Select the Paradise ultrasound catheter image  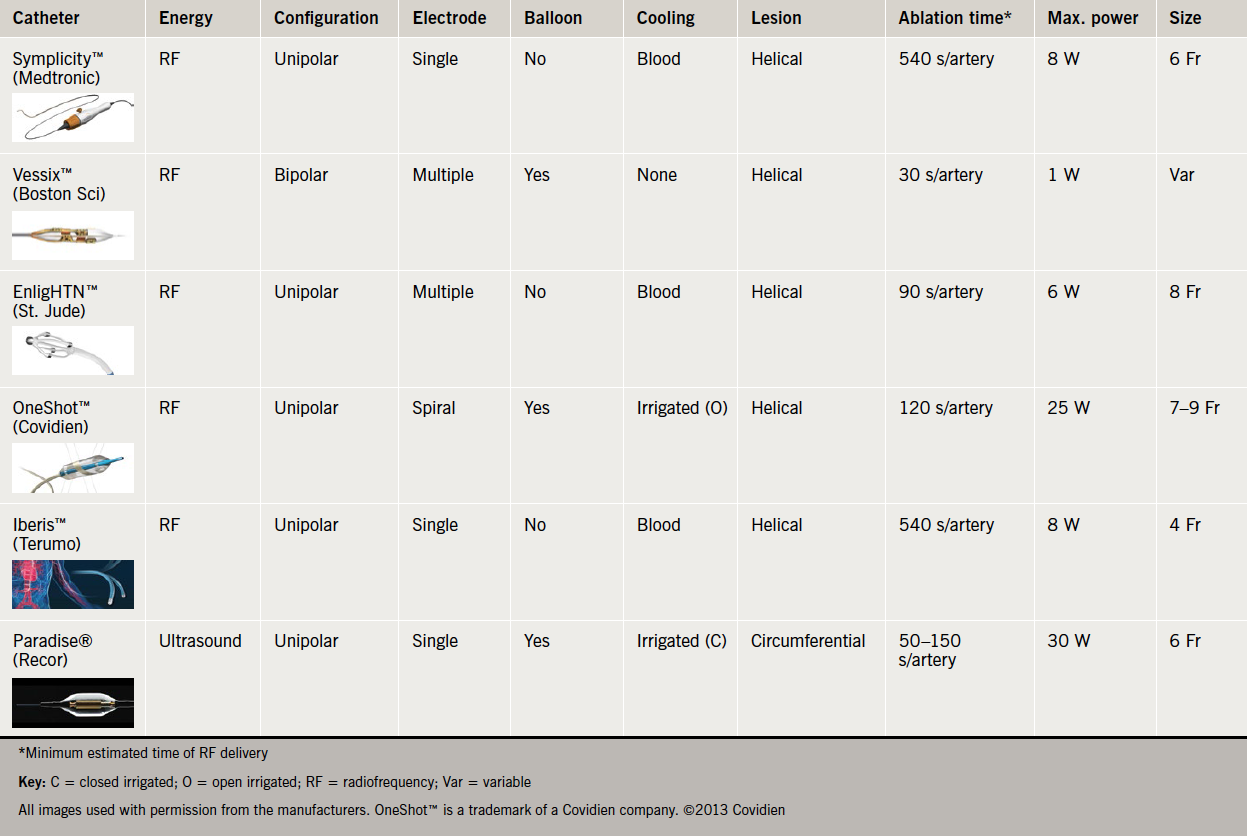73,702
